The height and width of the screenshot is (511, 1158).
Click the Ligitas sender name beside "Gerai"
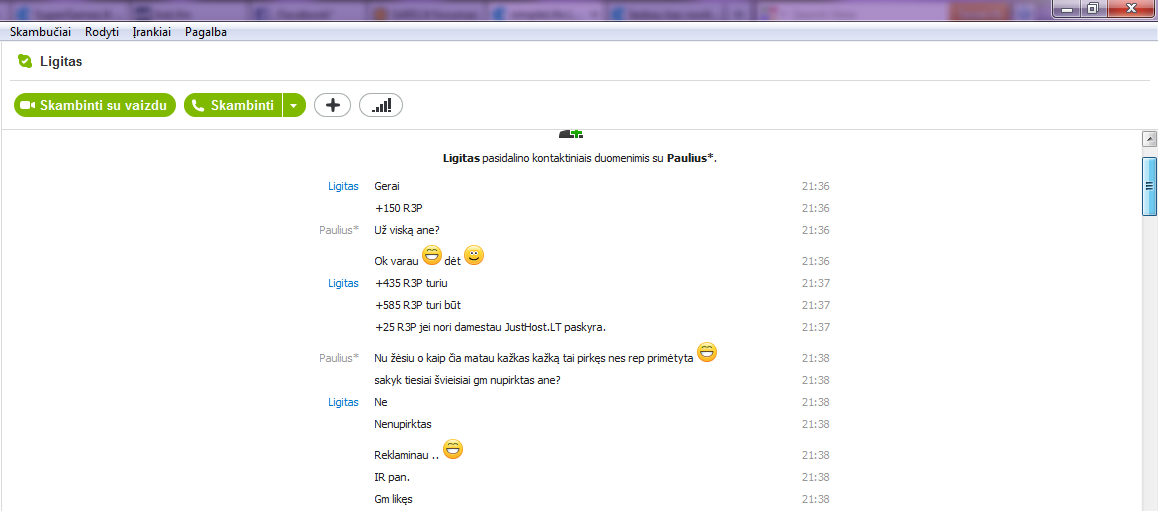click(343, 186)
